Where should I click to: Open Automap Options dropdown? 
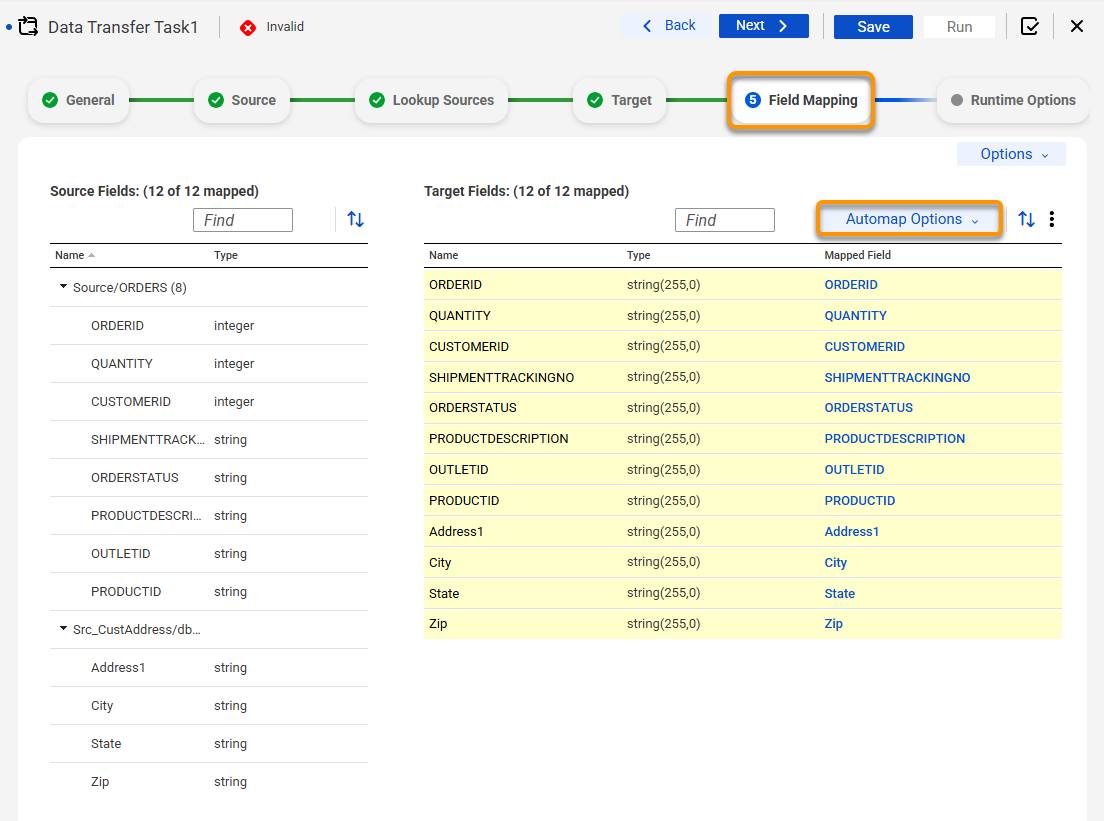910,219
